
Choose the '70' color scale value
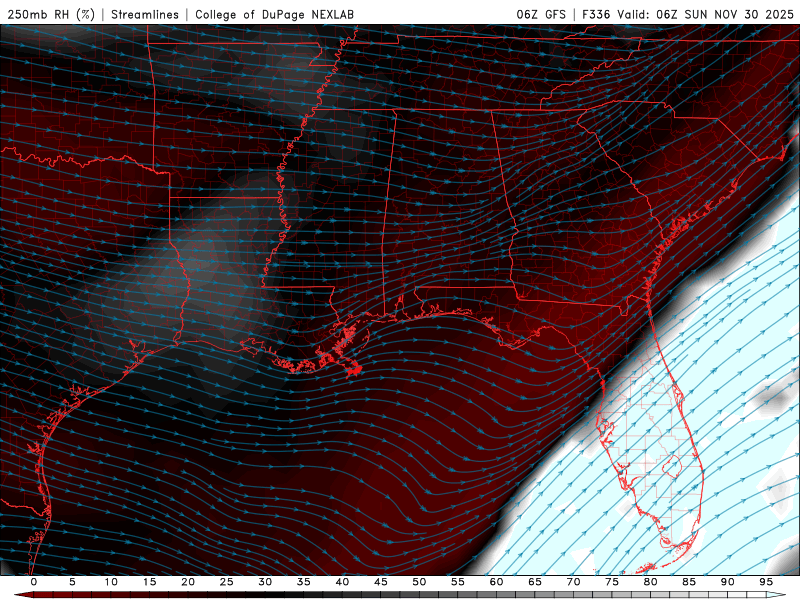[x=573, y=582]
